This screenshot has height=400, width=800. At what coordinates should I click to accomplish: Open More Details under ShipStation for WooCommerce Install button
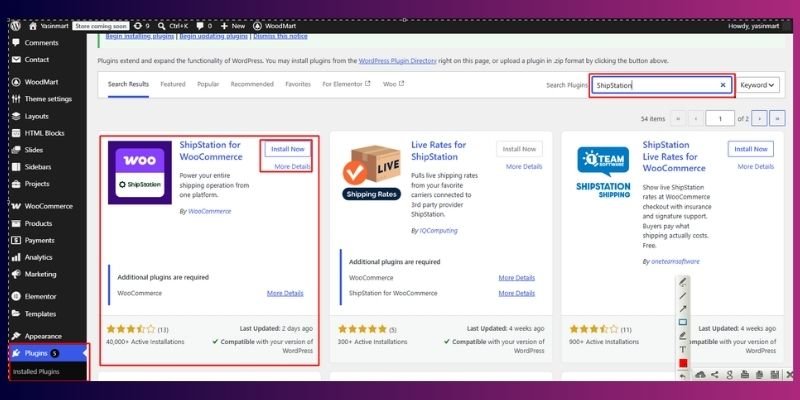pos(292,167)
